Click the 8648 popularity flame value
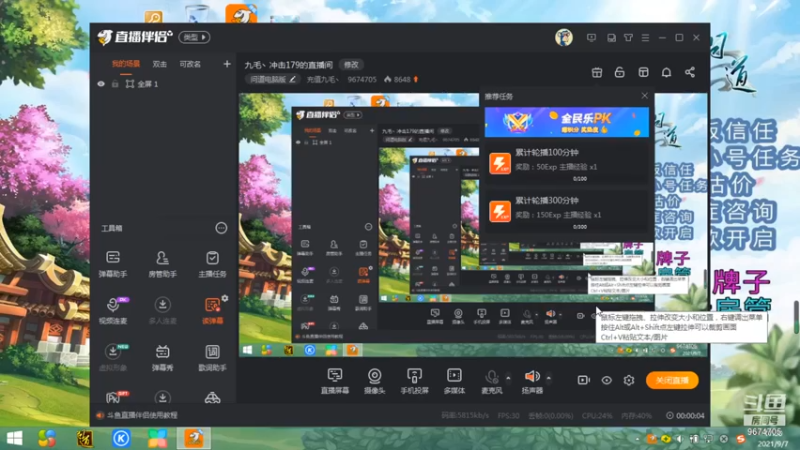The image size is (800, 450). [x=402, y=80]
